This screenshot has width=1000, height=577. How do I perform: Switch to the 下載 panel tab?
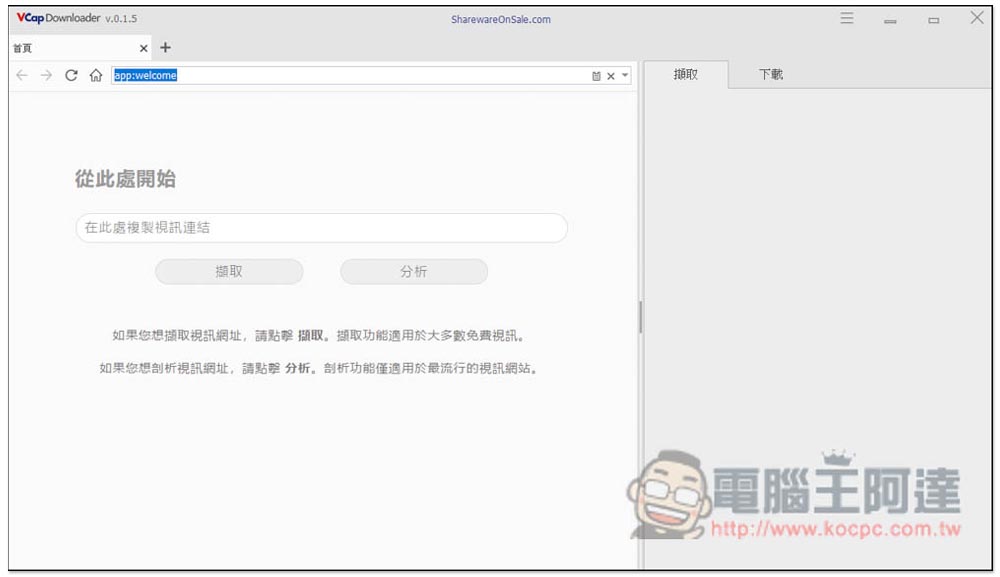coord(770,75)
